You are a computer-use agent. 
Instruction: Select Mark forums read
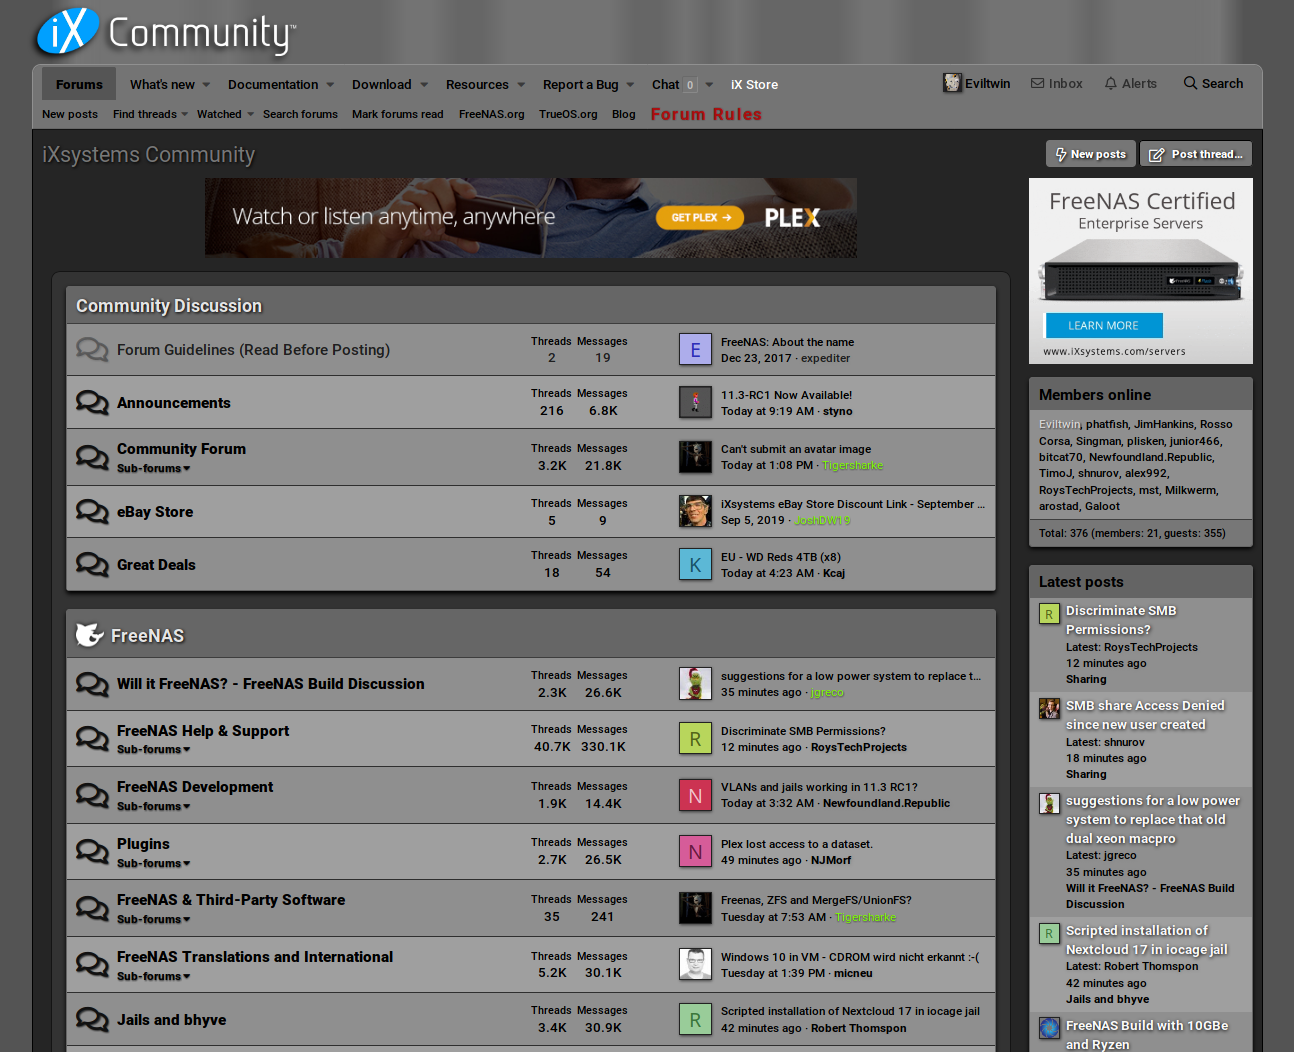point(397,114)
